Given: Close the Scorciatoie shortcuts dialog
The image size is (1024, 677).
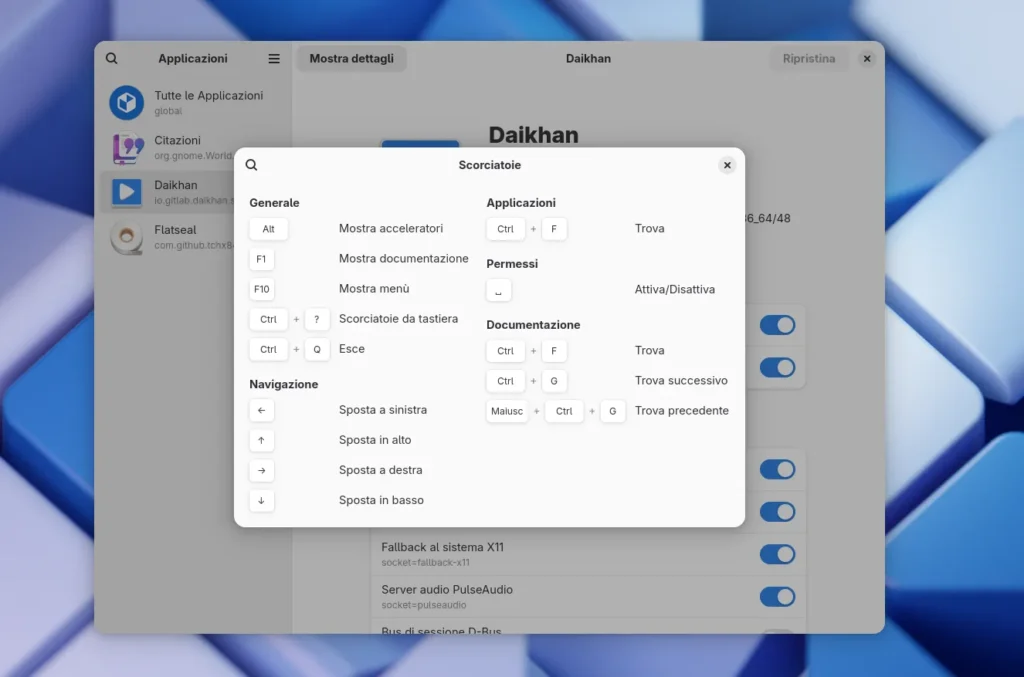Looking at the screenshot, I should click(x=727, y=165).
